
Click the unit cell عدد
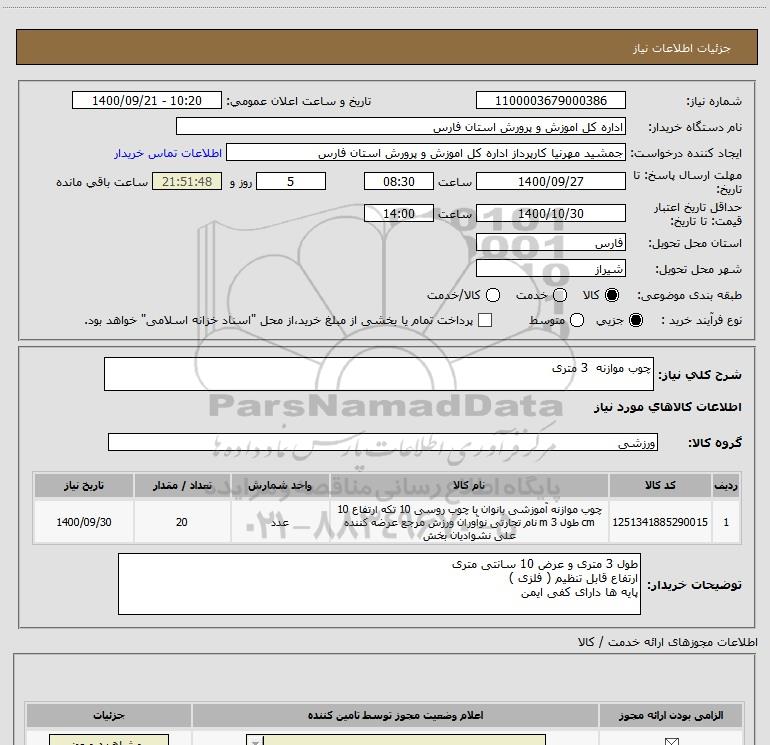point(280,522)
